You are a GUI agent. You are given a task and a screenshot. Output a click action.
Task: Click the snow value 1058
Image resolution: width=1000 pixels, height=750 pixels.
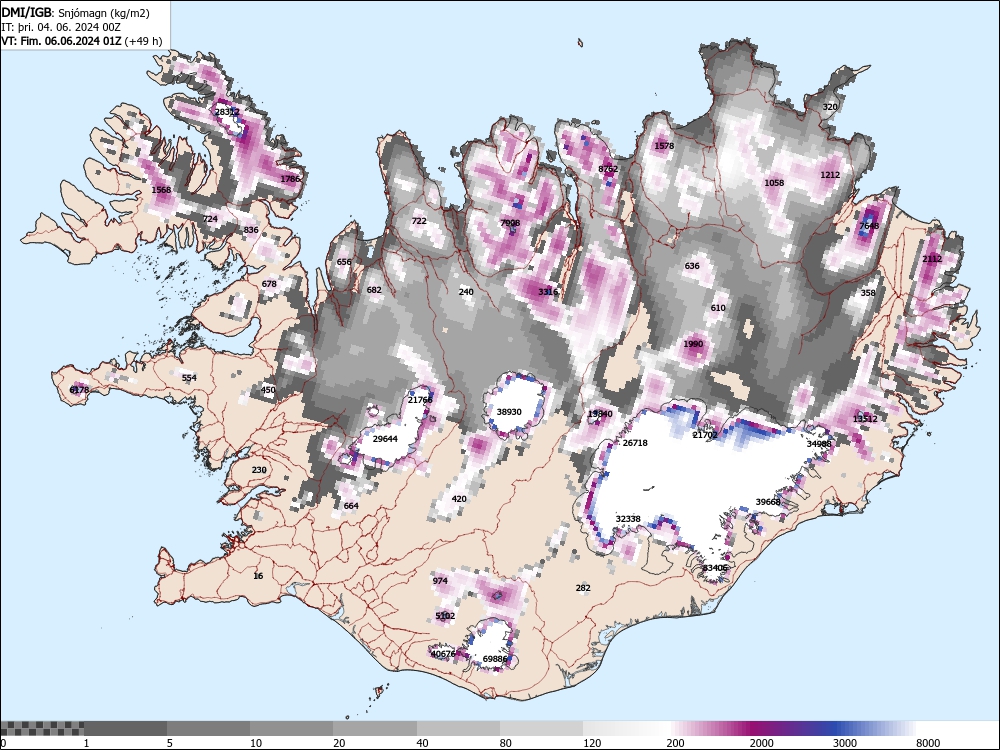coord(774,183)
